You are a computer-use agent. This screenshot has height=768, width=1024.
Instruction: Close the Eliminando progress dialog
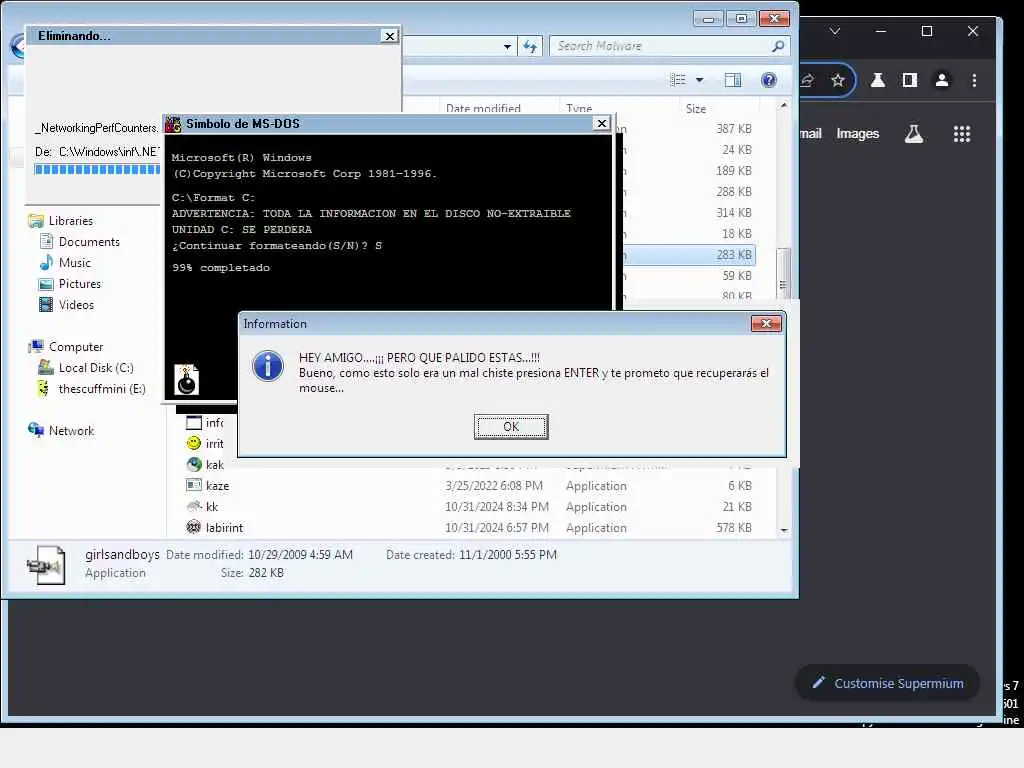390,36
